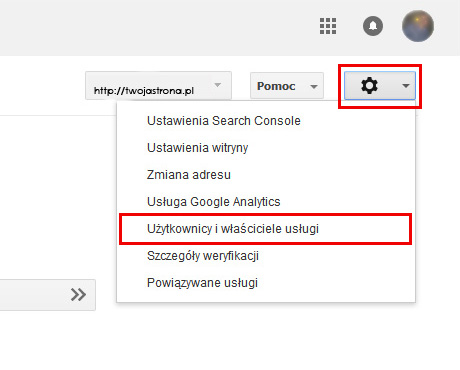Select Ustawienia Search Console
This screenshot has height=370, width=460.
point(224,121)
